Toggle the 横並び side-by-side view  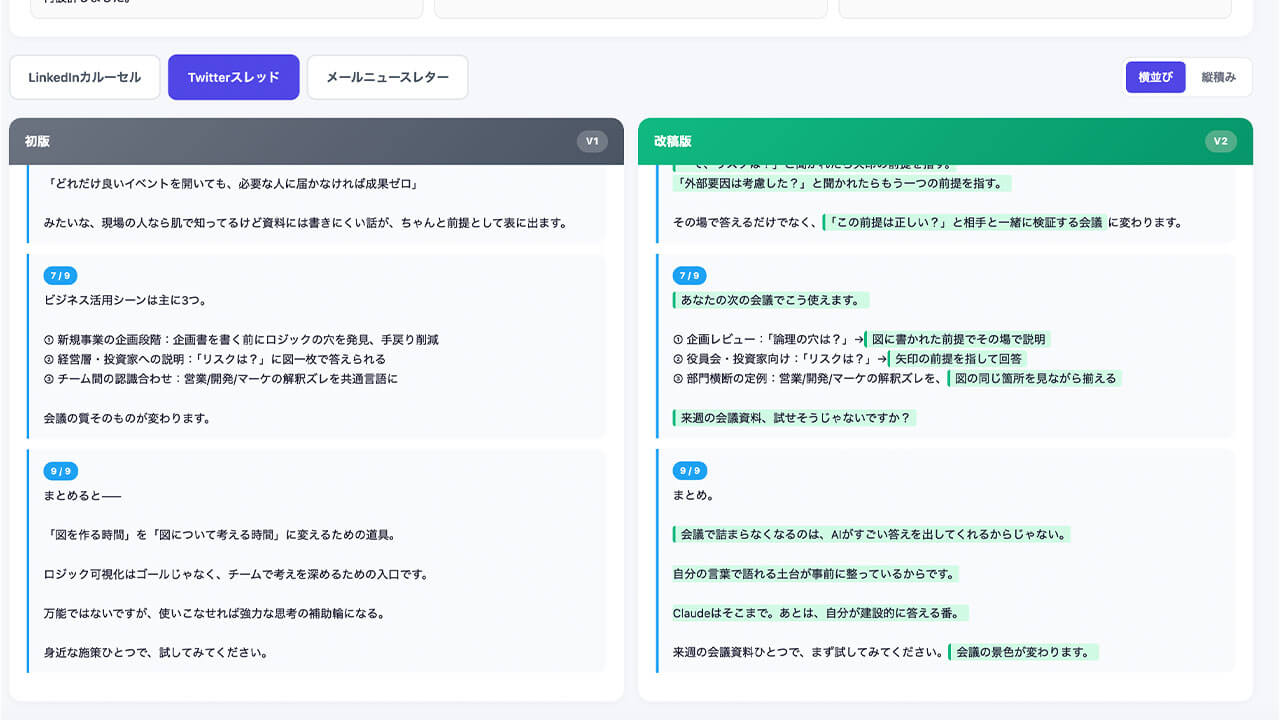(x=1155, y=77)
